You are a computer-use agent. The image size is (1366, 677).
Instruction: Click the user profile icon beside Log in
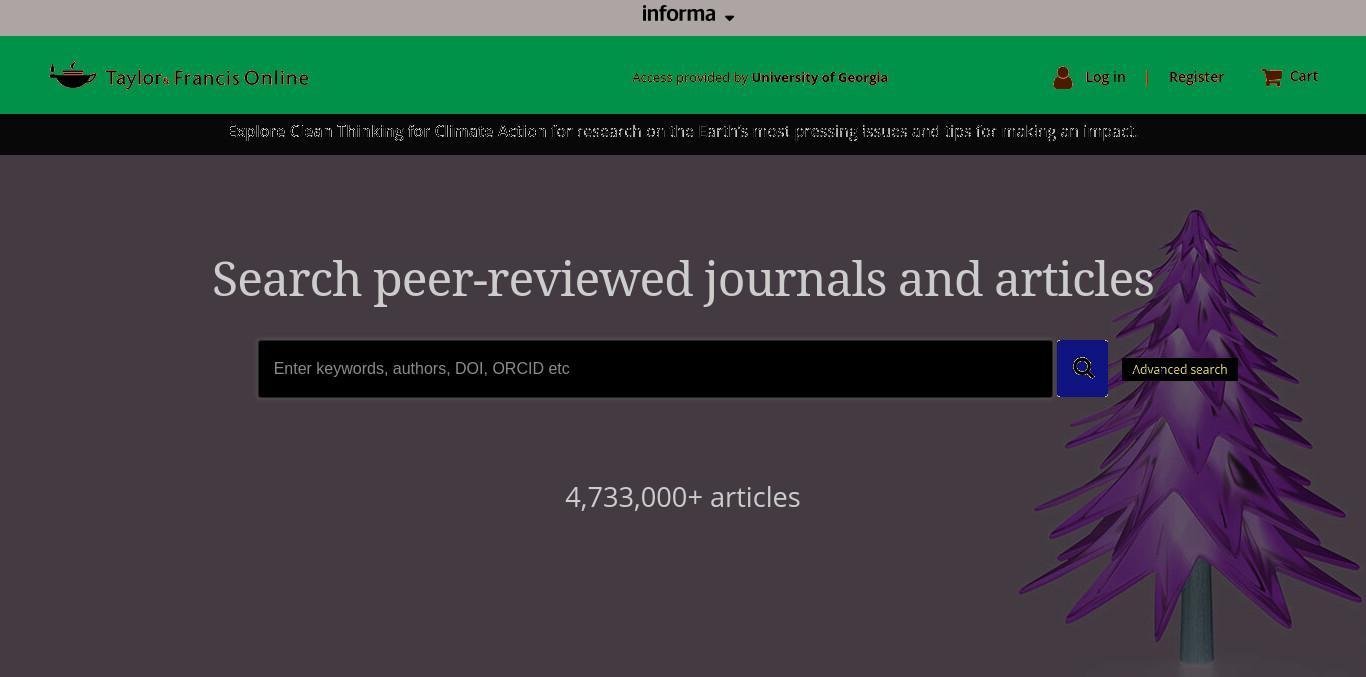[x=1063, y=77]
